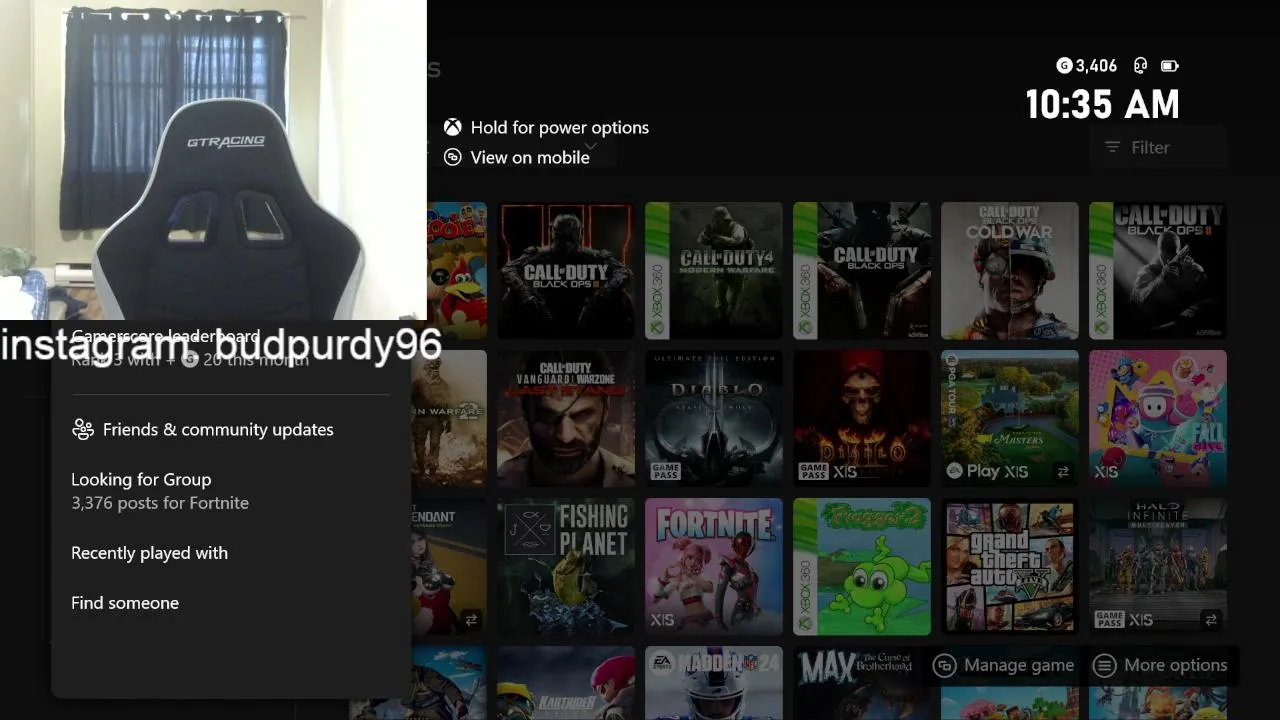Open More options

pyautogui.click(x=1160, y=665)
